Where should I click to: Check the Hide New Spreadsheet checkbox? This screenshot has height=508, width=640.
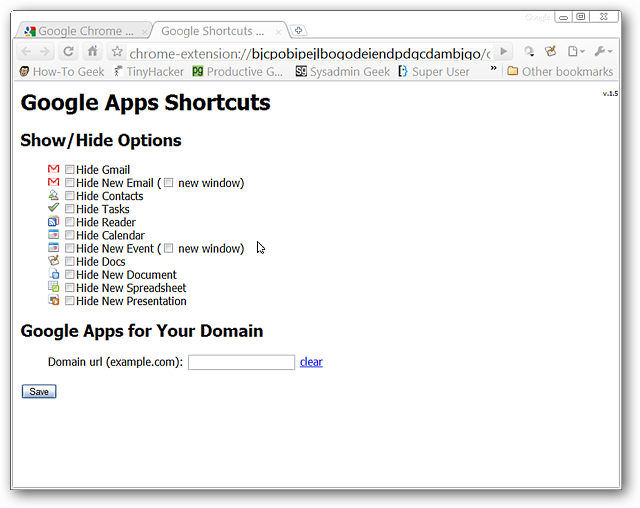[x=70, y=287]
